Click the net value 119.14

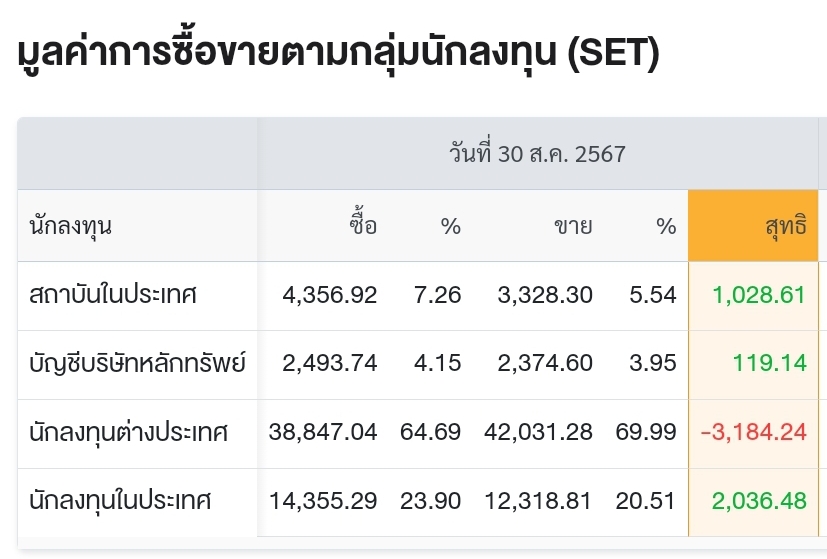769,363
